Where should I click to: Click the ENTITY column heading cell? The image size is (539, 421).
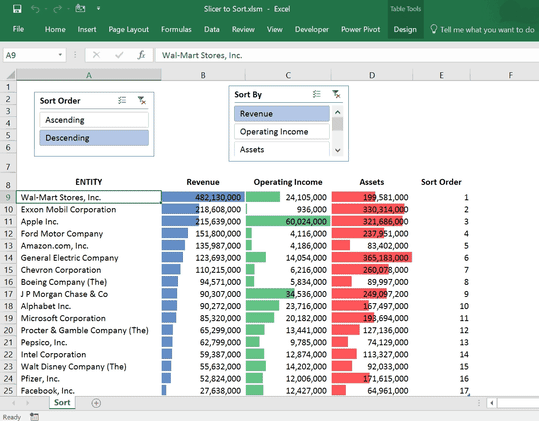coord(89,182)
